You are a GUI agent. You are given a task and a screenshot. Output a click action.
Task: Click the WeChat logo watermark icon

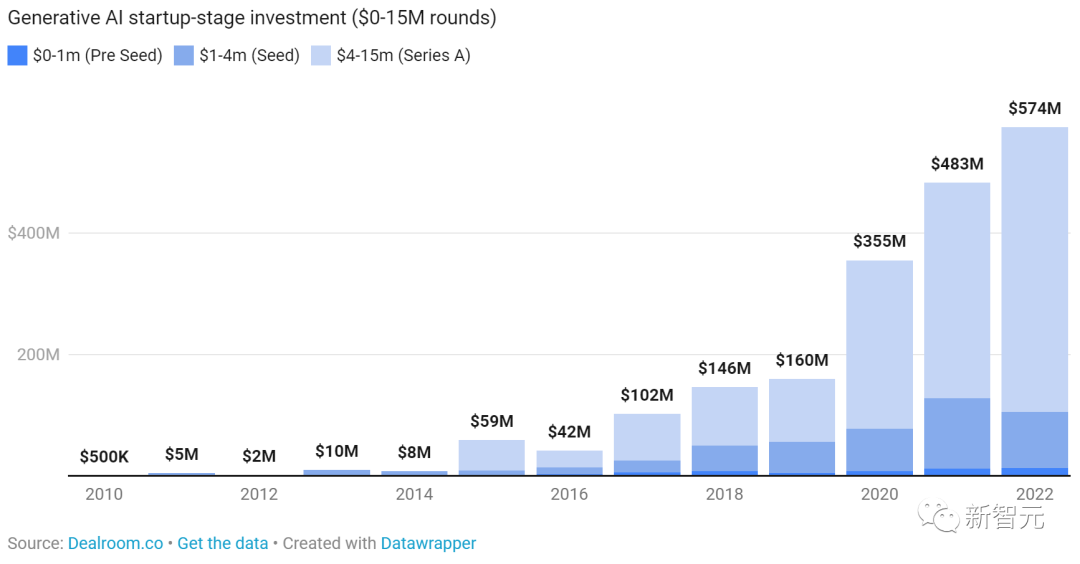(937, 516)
